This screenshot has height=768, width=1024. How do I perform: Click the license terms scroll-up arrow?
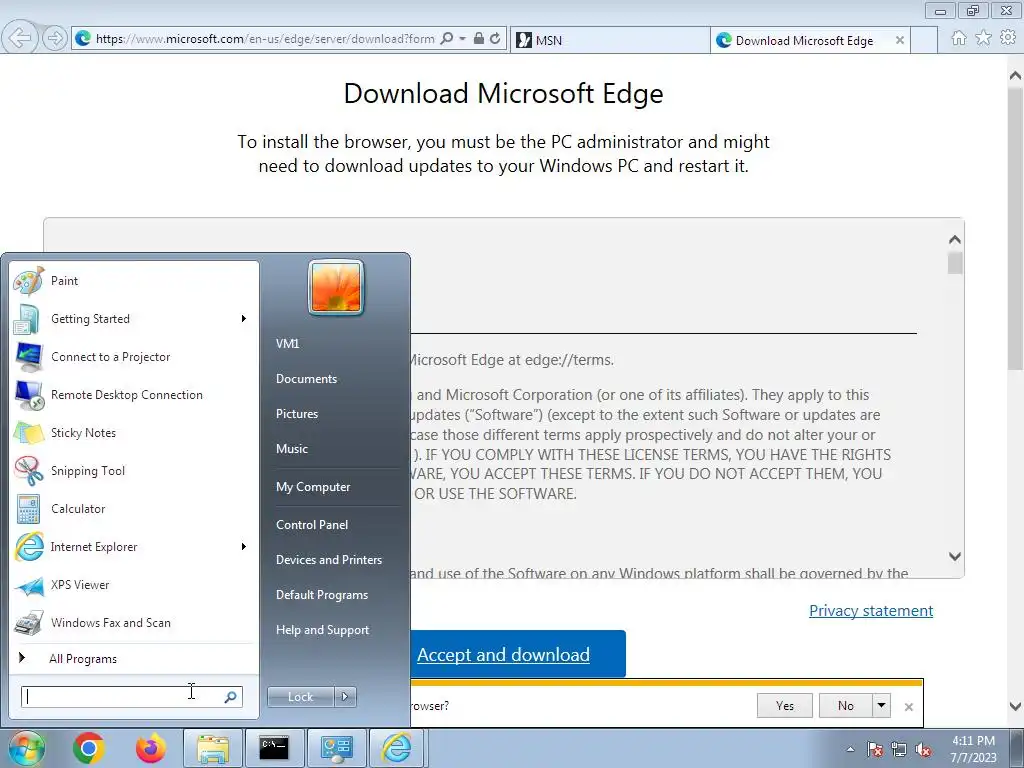pyautogui.click(x=955, y=240)
